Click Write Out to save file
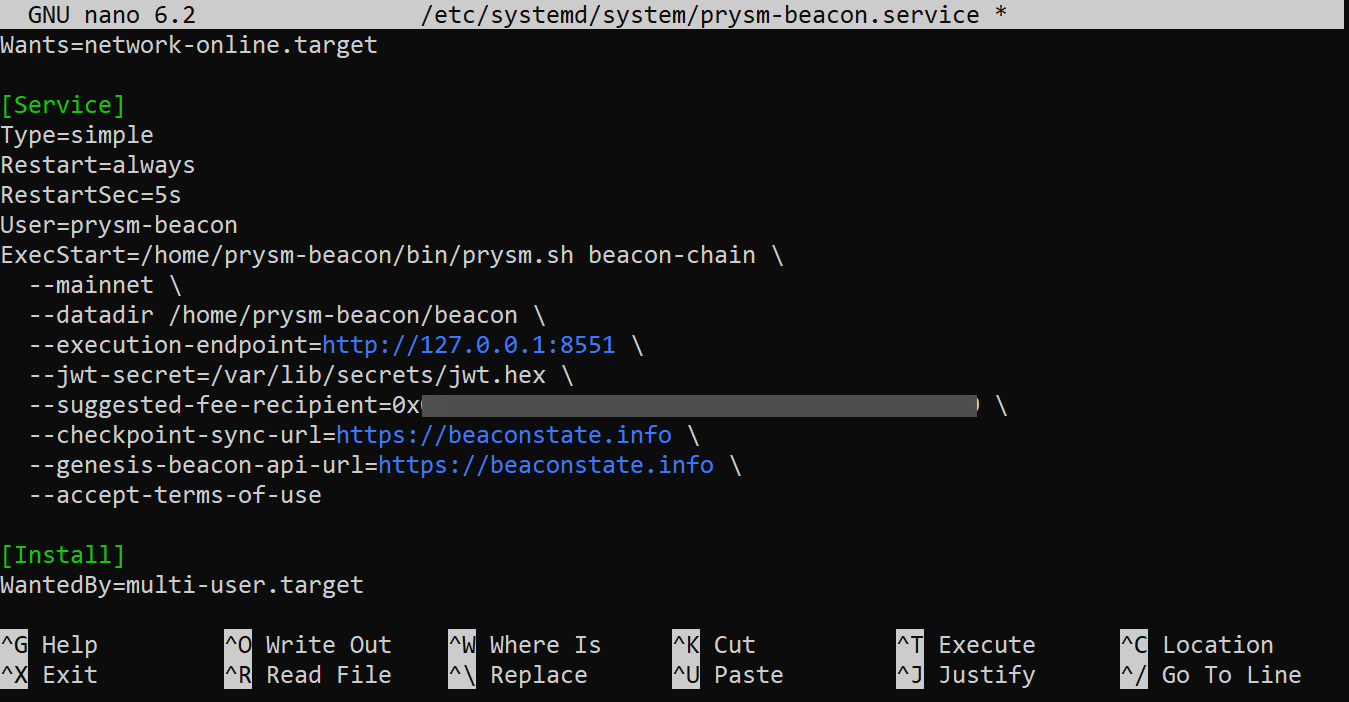This screenshot has width=1349, height=702. [x=327, y=645]
